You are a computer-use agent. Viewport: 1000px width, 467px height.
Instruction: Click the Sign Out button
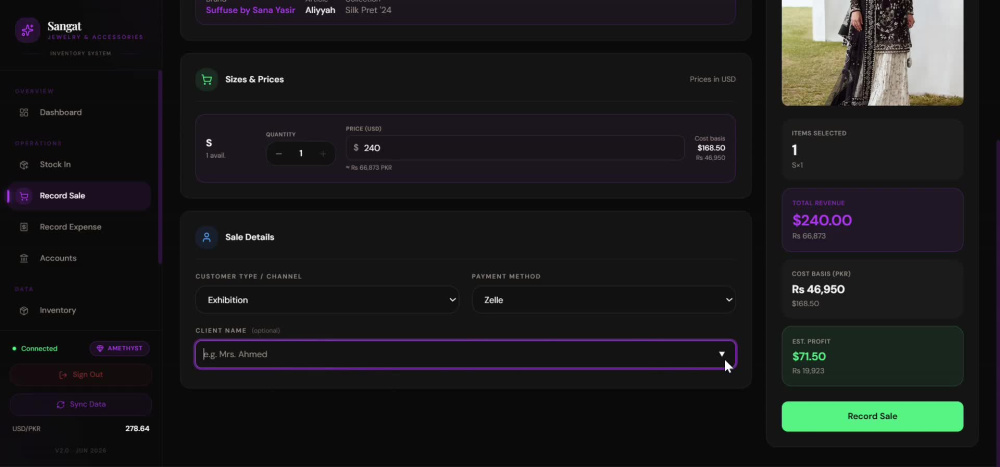pos(80,375)
